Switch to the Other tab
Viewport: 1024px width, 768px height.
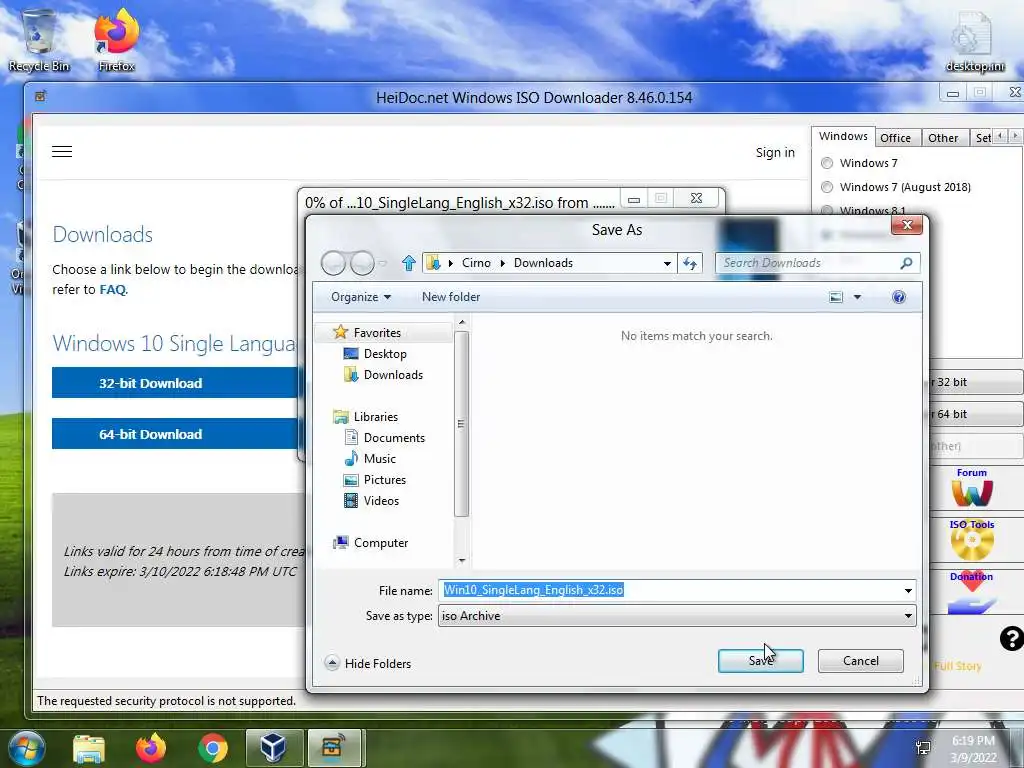943,138
